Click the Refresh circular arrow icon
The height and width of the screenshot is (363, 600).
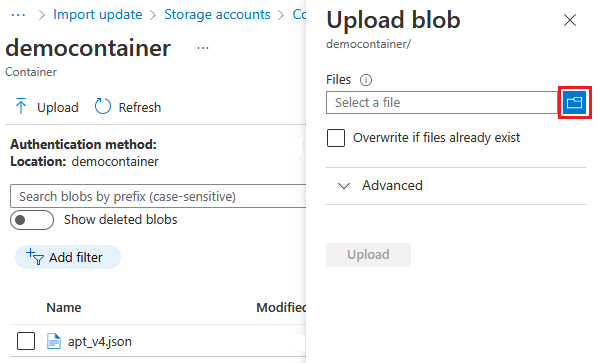pos(103,106)
